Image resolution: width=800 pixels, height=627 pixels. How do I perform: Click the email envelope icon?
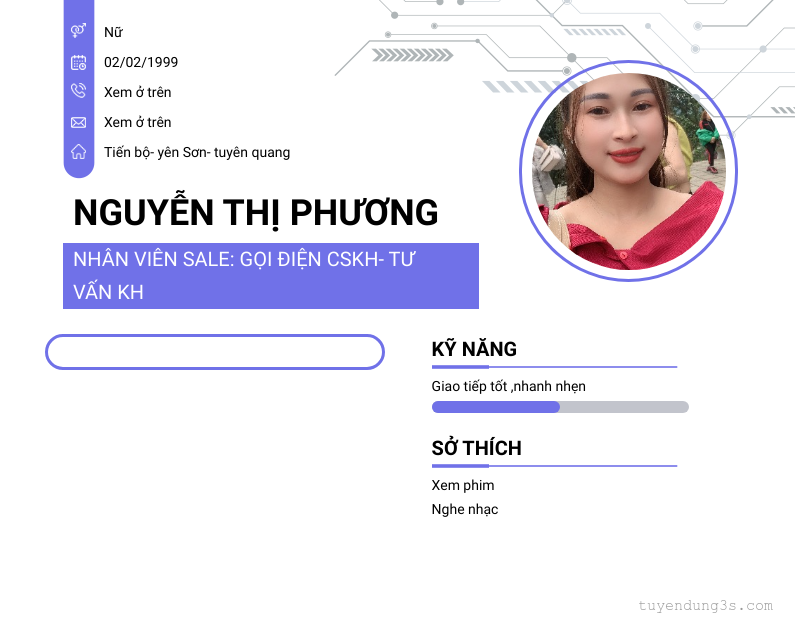coord(79,122)
